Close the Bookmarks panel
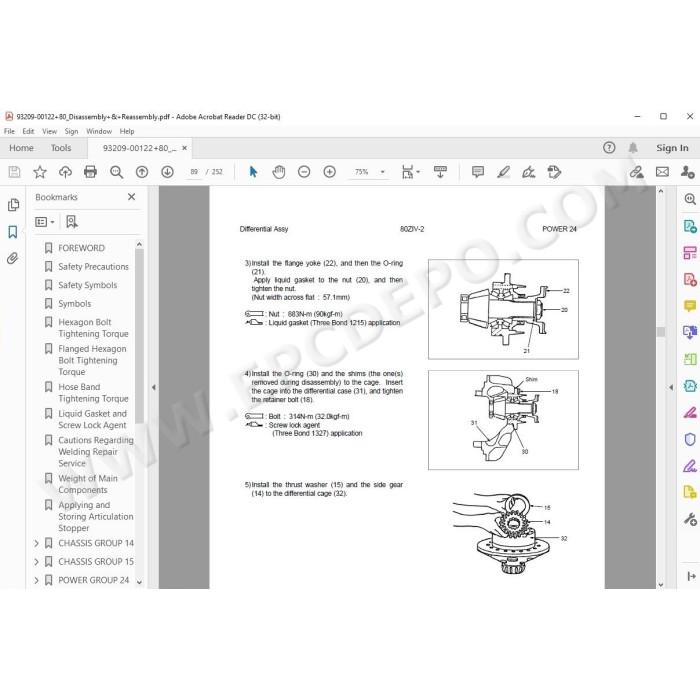700x700 pixels. pyautogui.click(x=131, y=197)
